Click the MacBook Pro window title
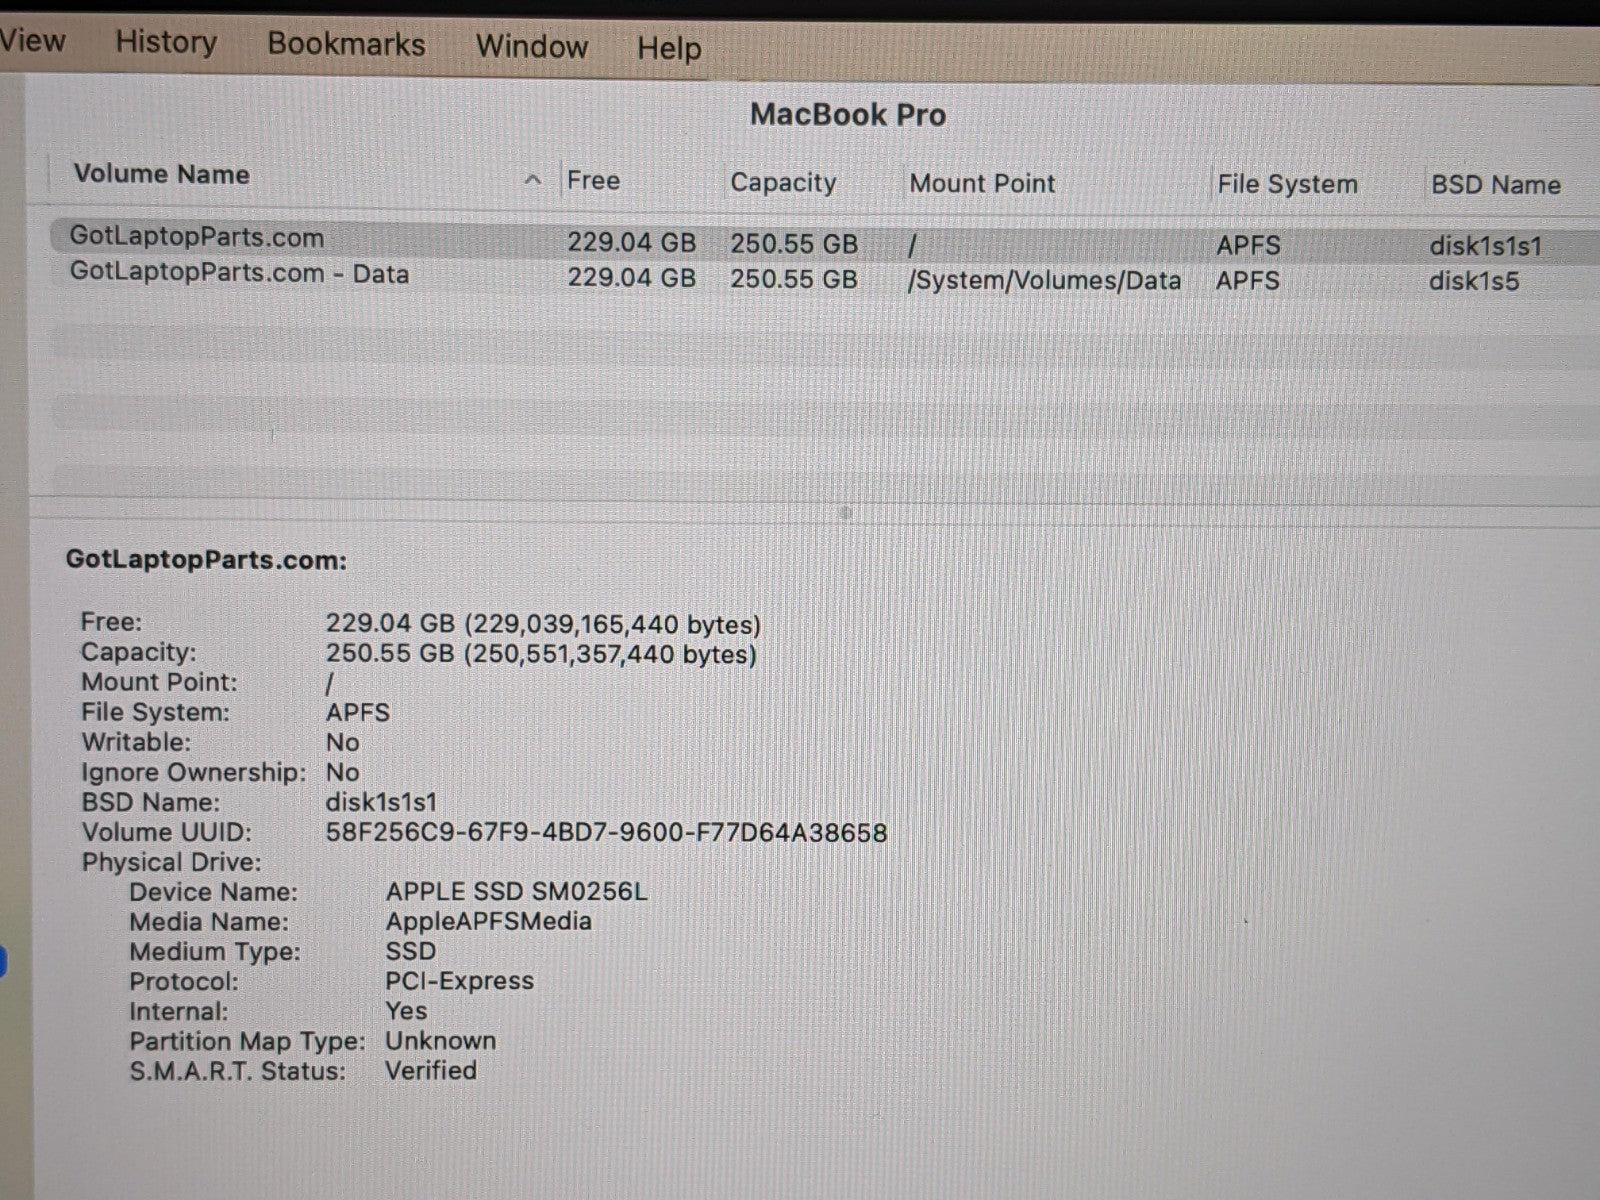This screenshot has width=1600, height=1200. pyautogui.click(x=847, y=115)
